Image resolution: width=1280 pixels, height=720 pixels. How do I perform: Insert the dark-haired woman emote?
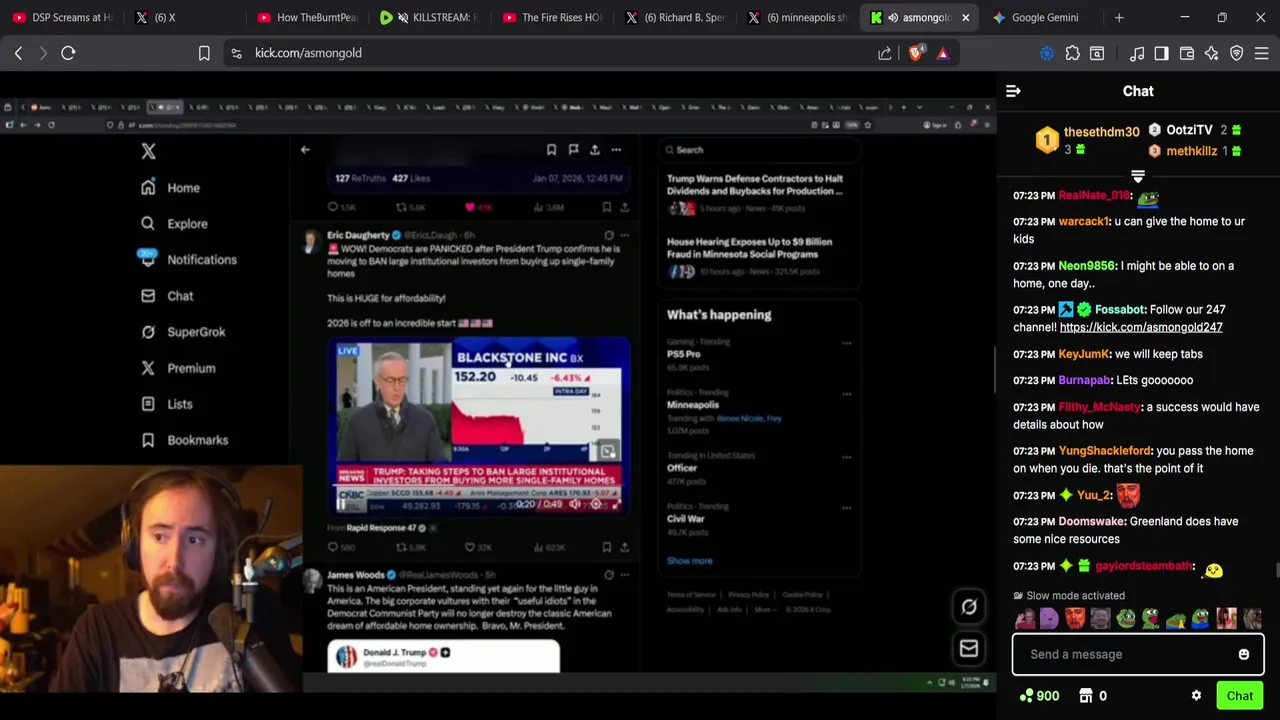click(1226, 619)
